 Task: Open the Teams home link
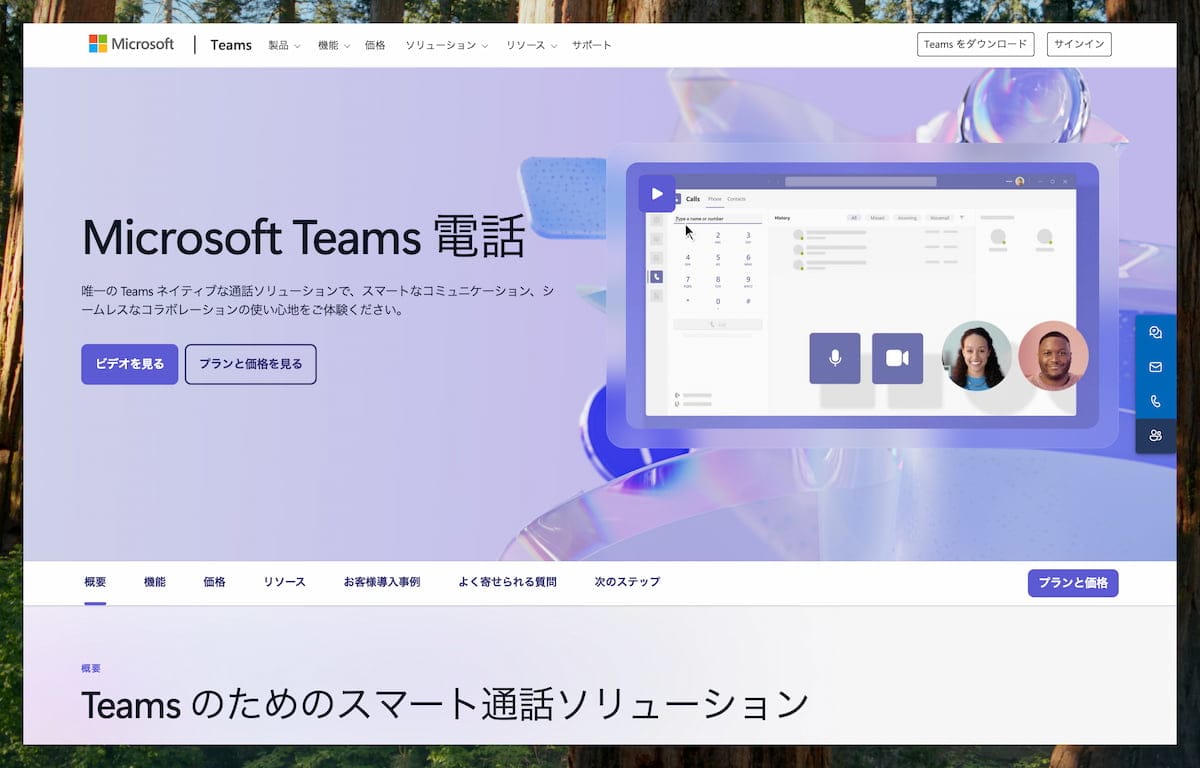(x=231, y=45)
